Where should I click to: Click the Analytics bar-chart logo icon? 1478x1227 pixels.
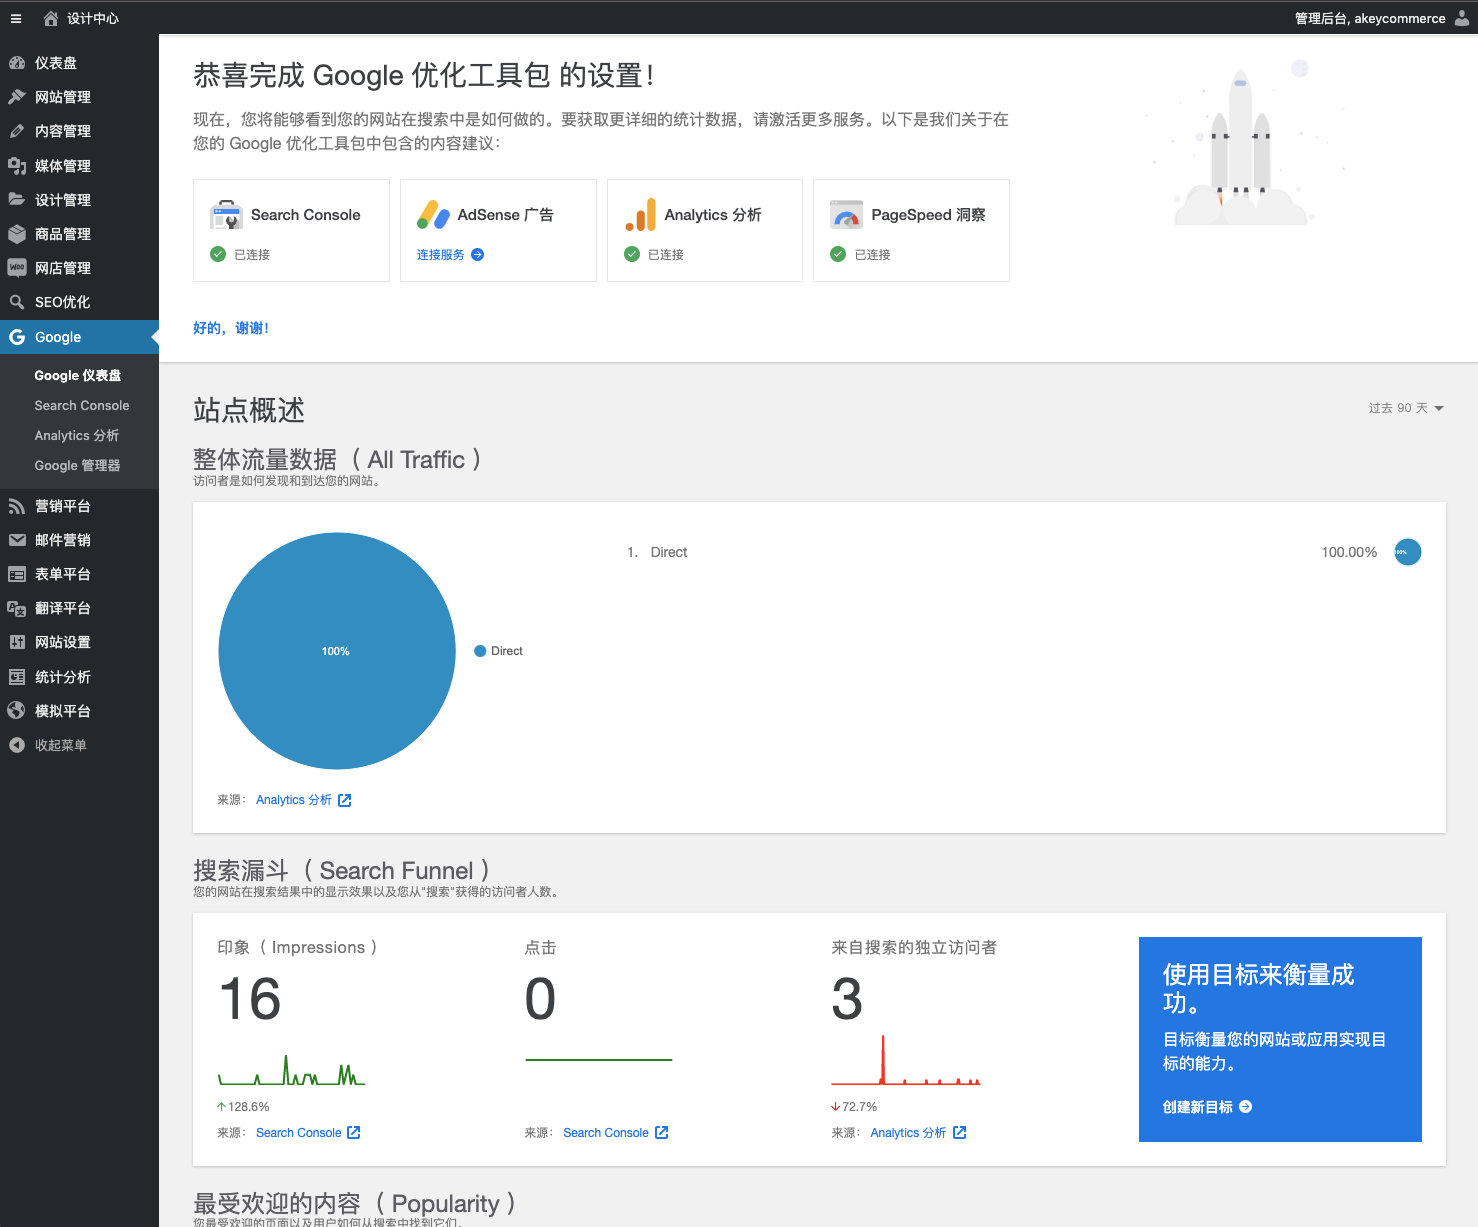pos(640,215)
